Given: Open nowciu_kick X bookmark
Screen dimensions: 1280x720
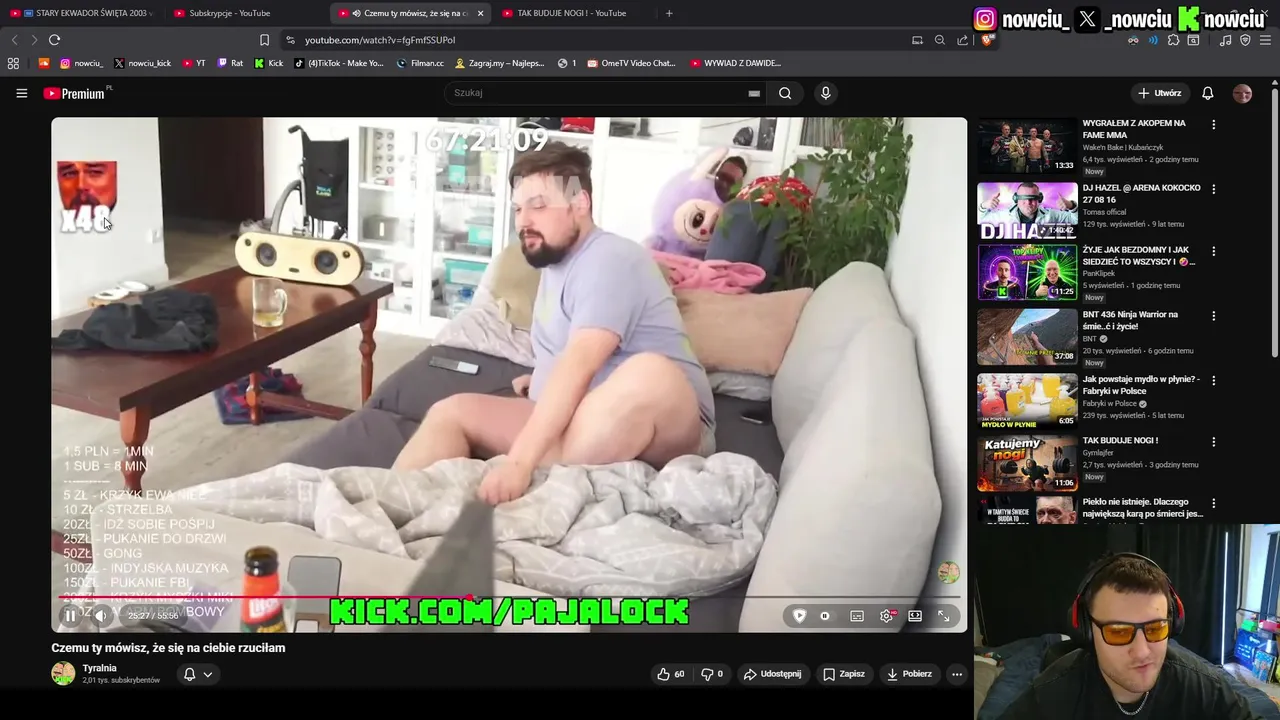Looking at the screenshot, I should tap(141, 63).
